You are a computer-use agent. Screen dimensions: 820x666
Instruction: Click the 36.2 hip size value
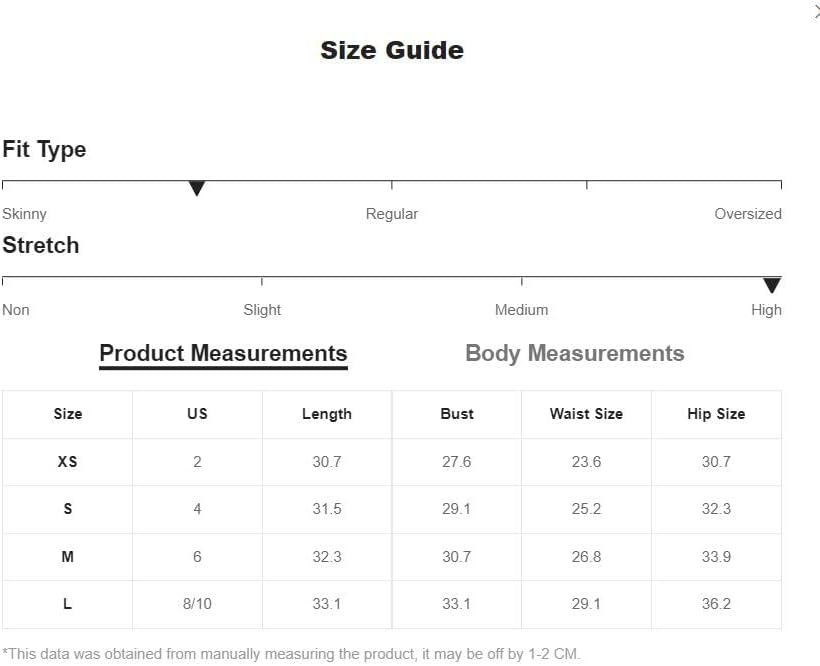point(716,604)
